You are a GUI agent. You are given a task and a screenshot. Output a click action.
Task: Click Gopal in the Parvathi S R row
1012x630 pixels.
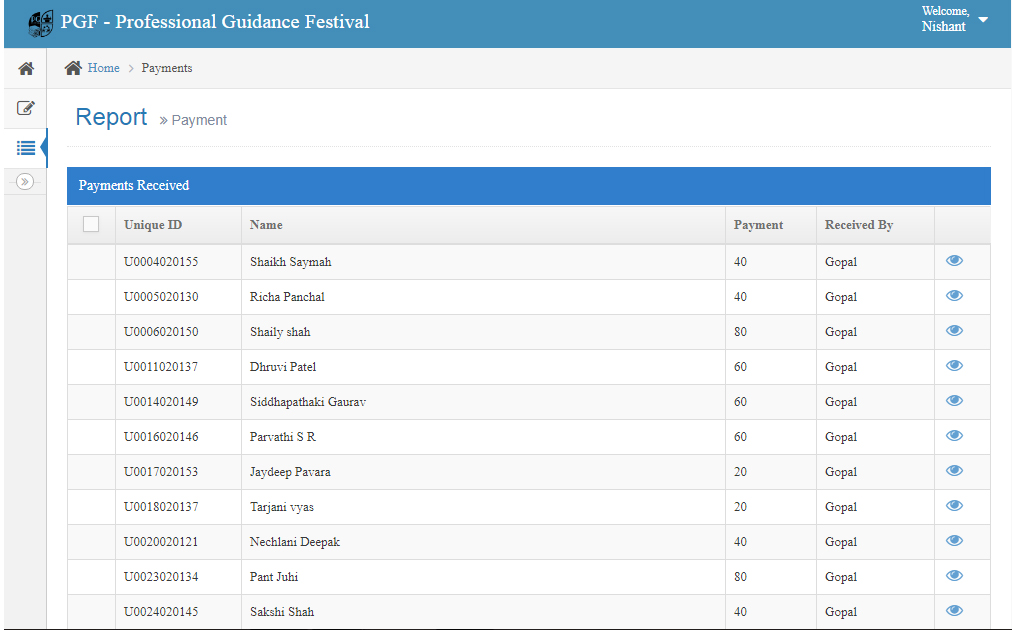click(x=841, y=437)
